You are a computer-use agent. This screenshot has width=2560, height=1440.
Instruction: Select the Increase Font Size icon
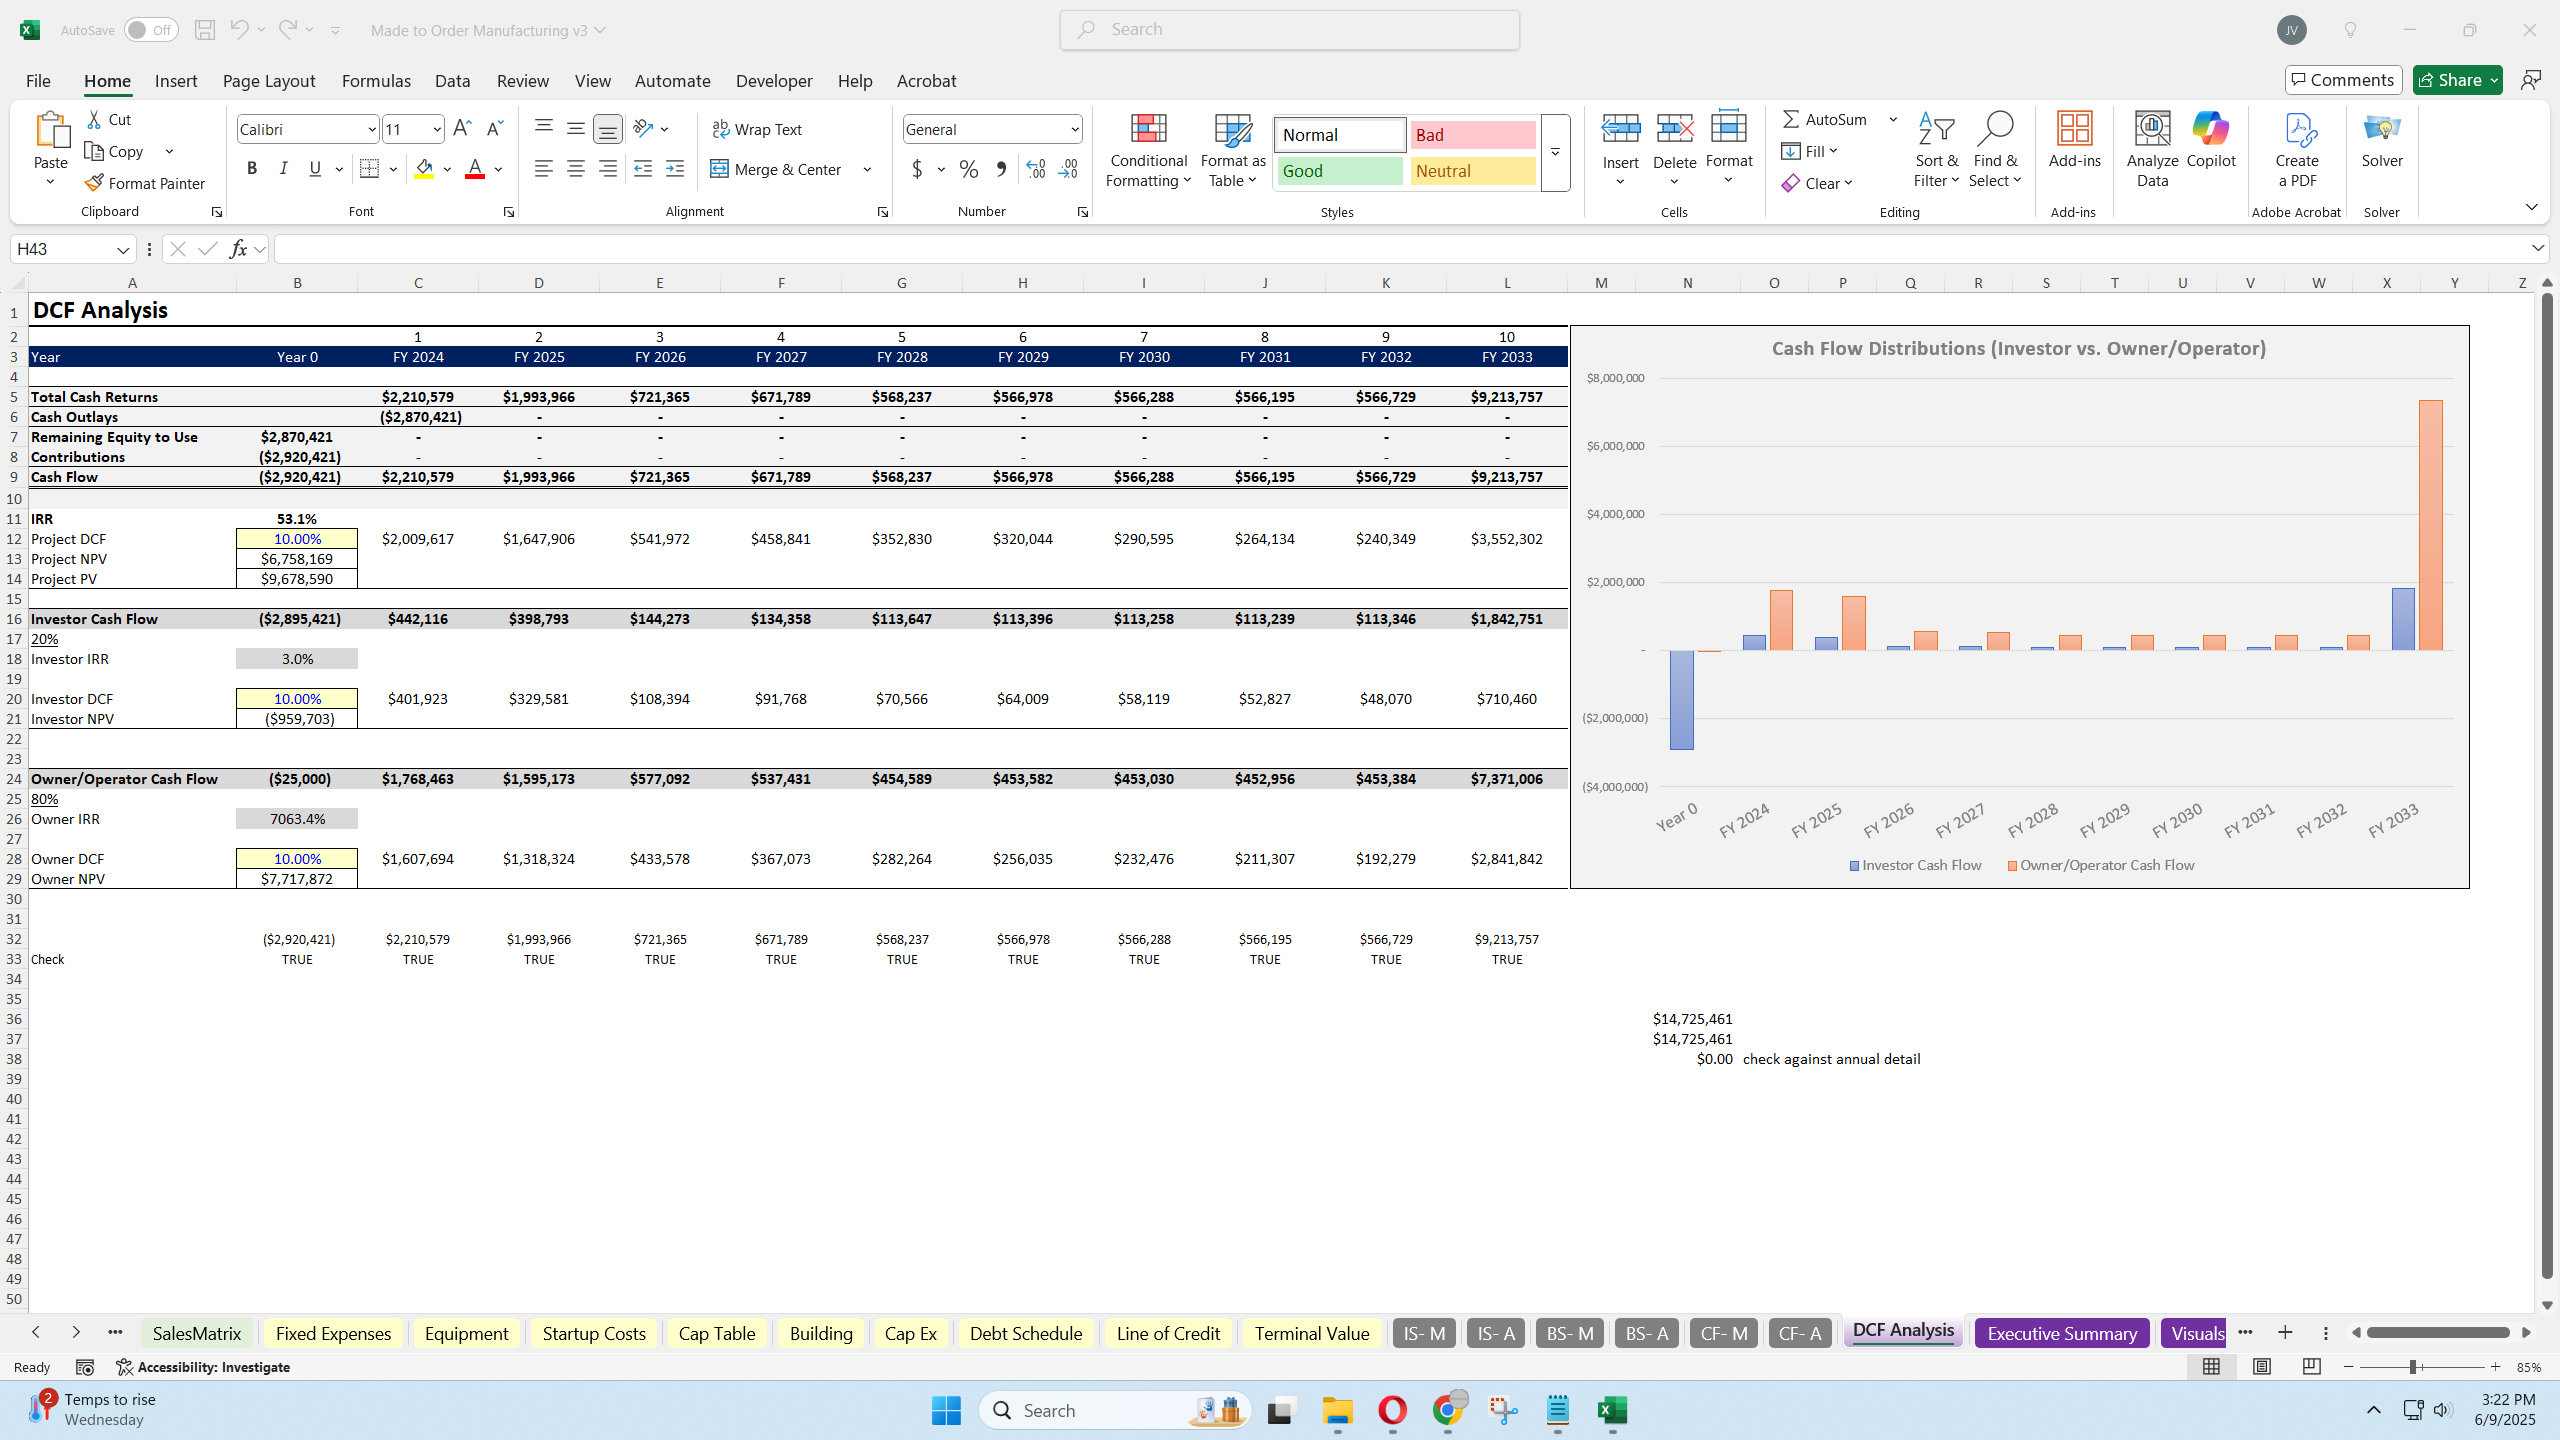tap(461, 128)
